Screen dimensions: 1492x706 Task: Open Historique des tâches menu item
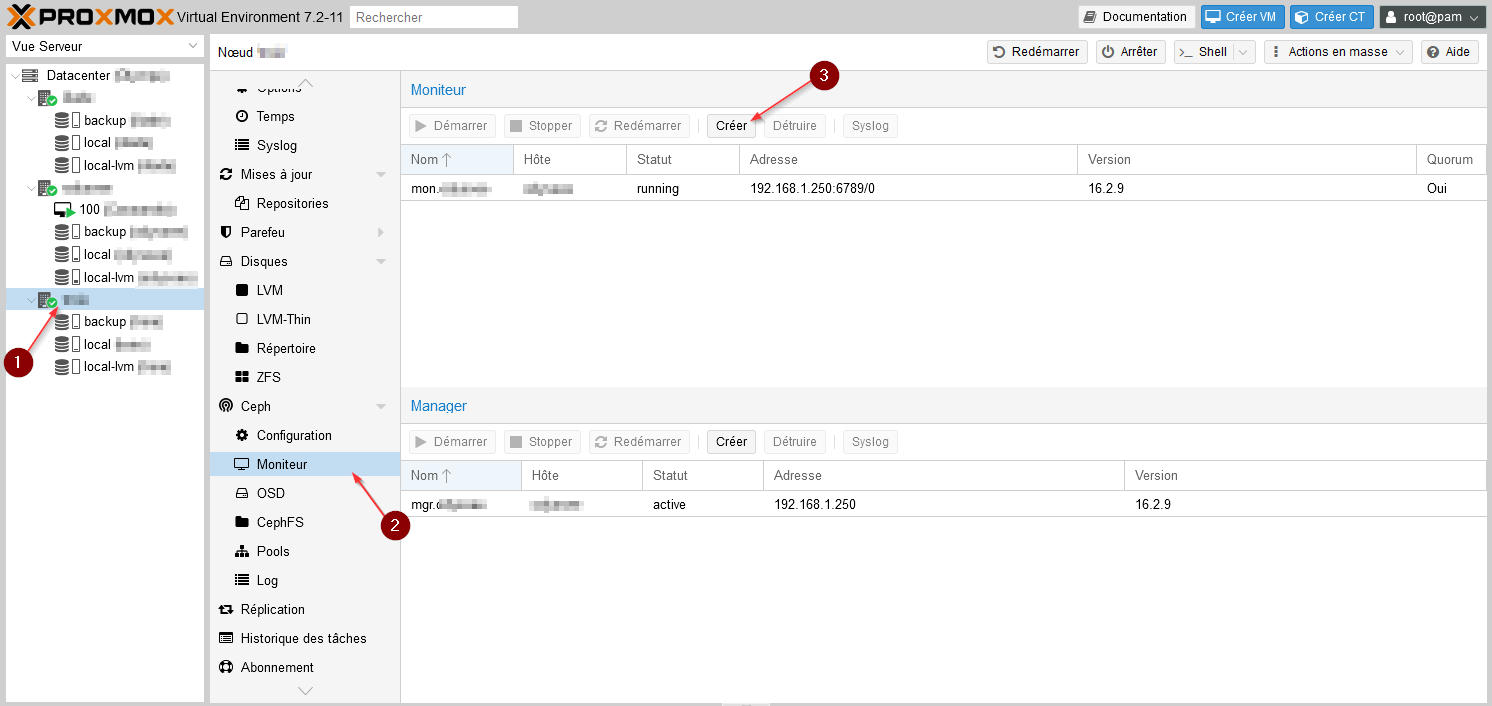303,639
